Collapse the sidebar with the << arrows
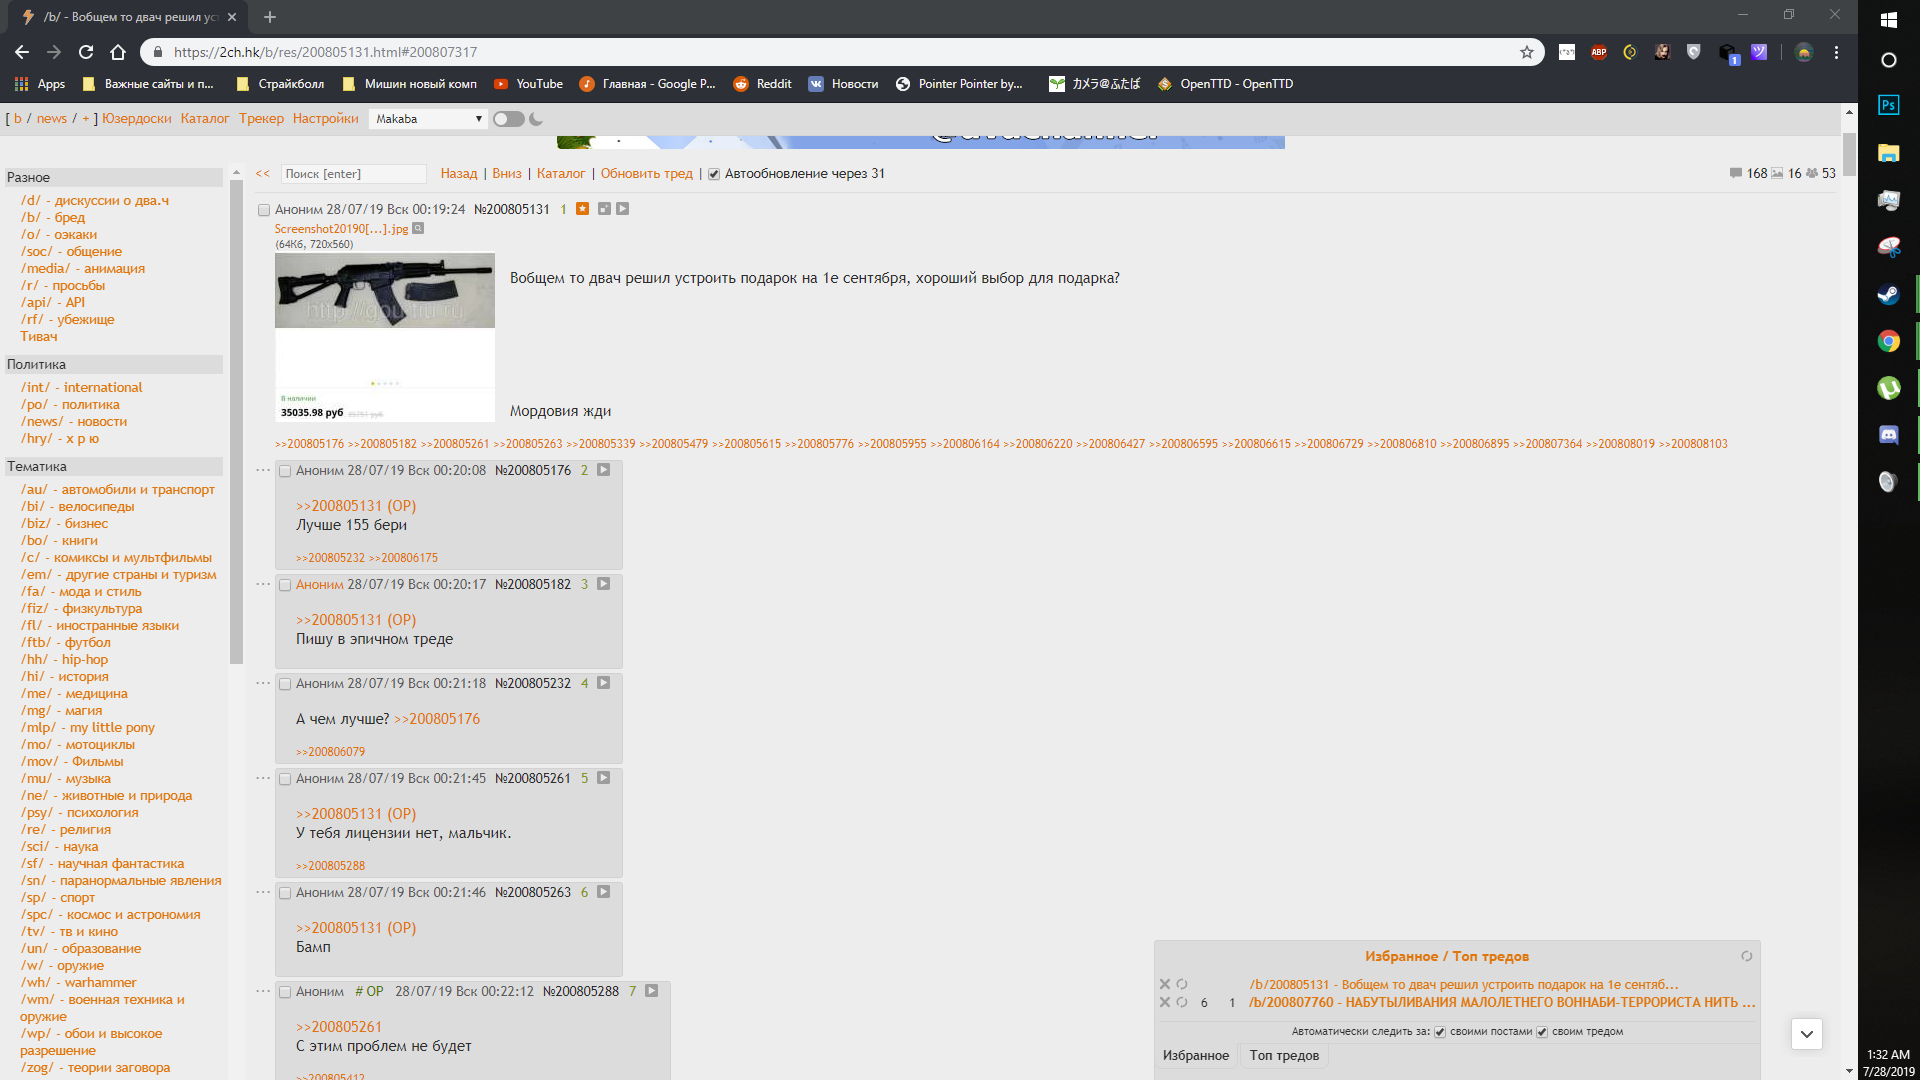This screenshot has width=1920, height=1080. coord(263,173)
